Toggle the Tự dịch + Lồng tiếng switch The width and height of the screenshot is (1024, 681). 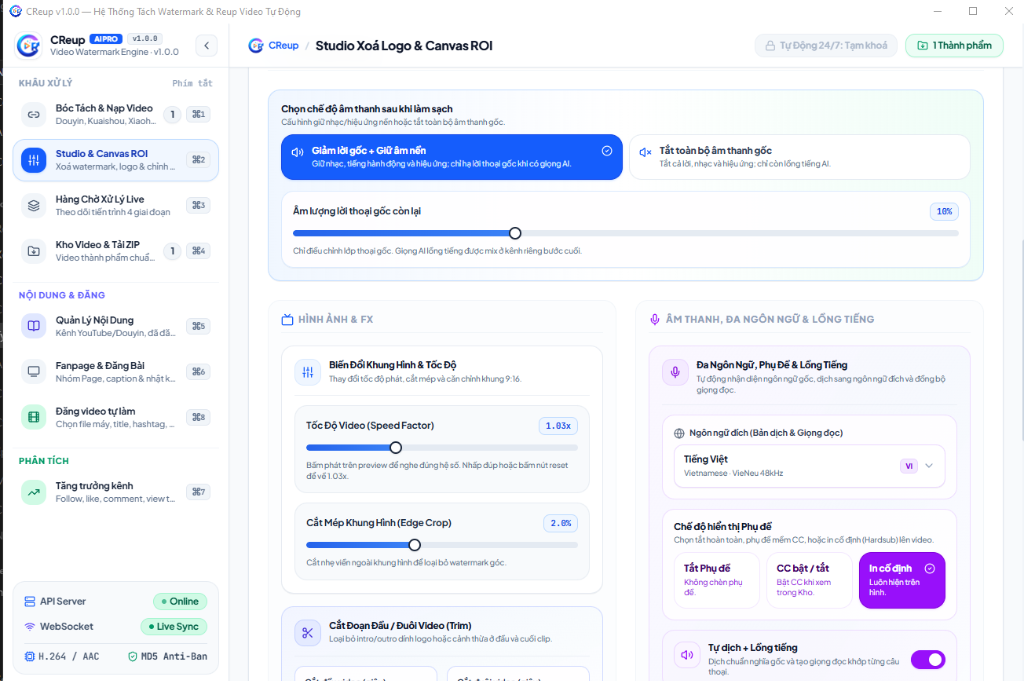928,659
